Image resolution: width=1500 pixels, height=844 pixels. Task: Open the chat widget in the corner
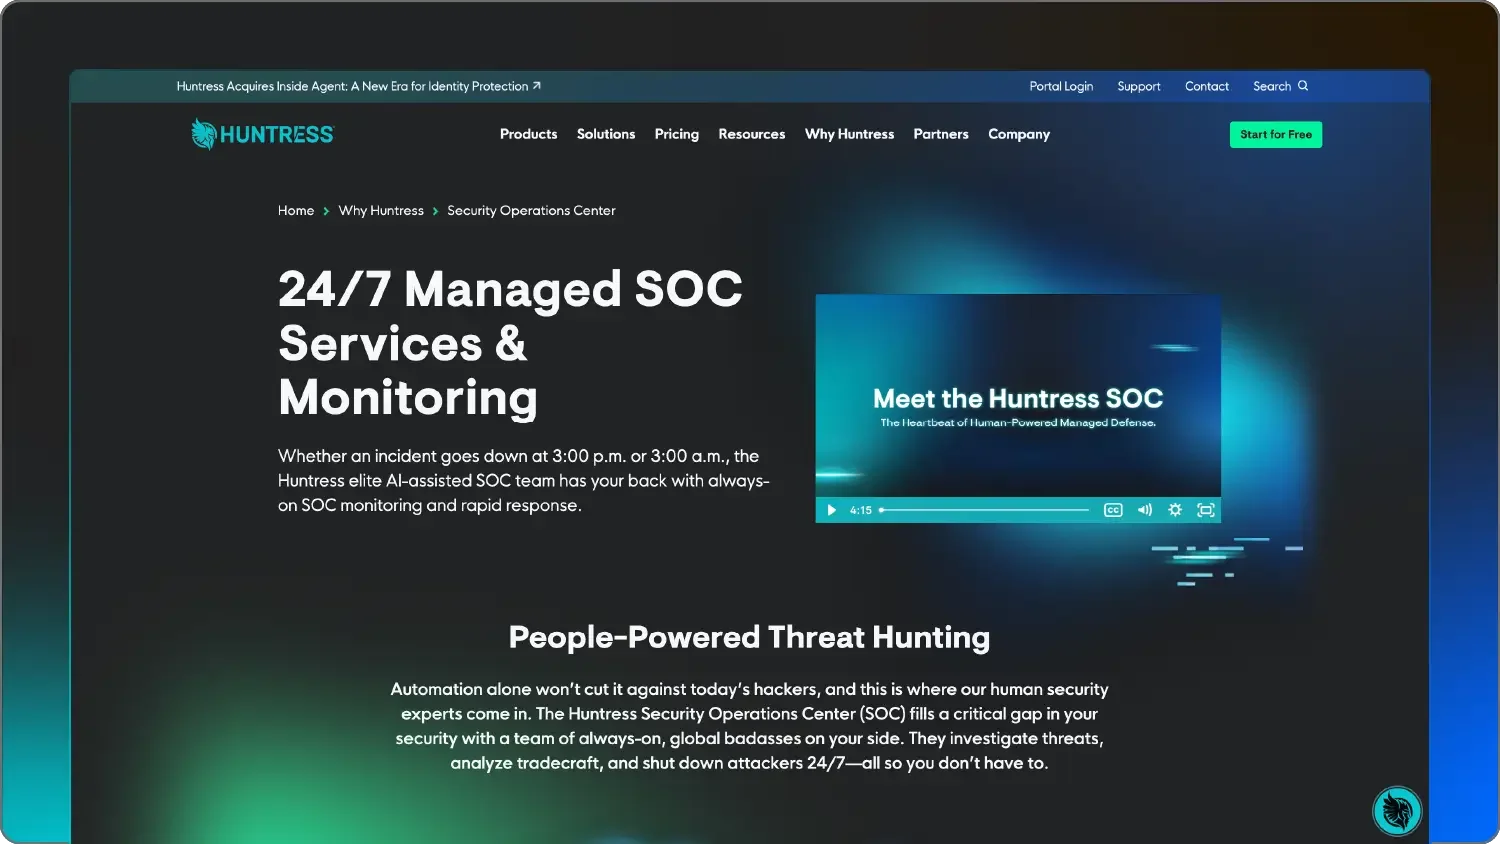coord(1397,810)
